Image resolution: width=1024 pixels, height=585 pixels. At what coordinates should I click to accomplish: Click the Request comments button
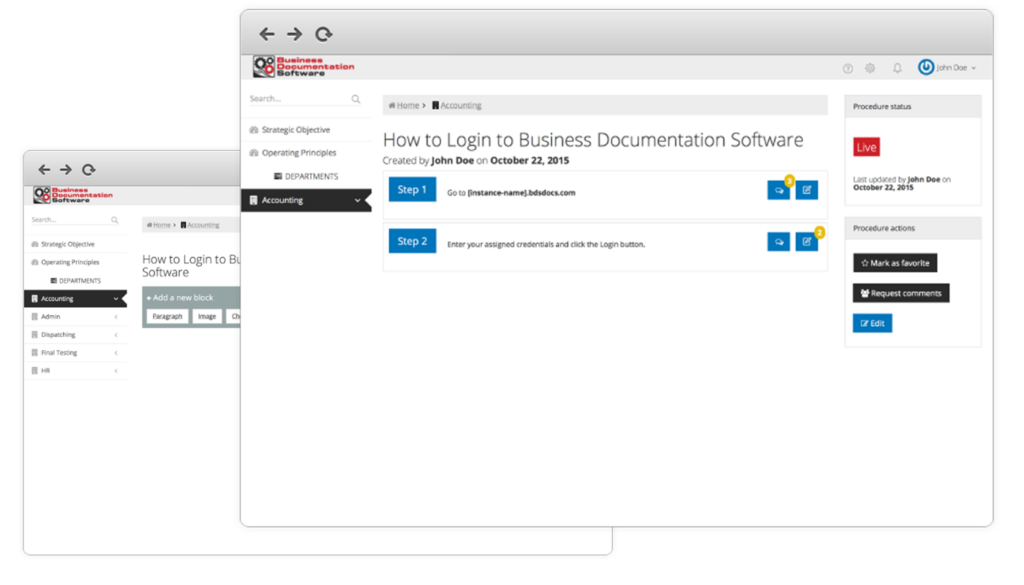901,293
